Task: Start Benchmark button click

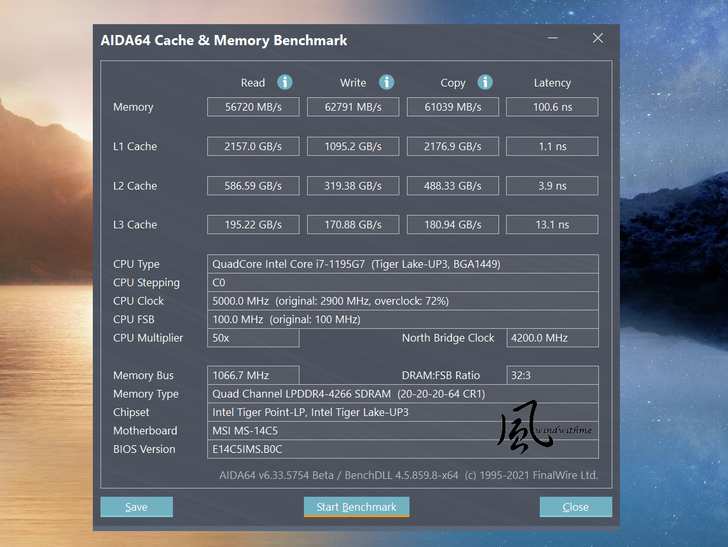Action: coord(356,507)
